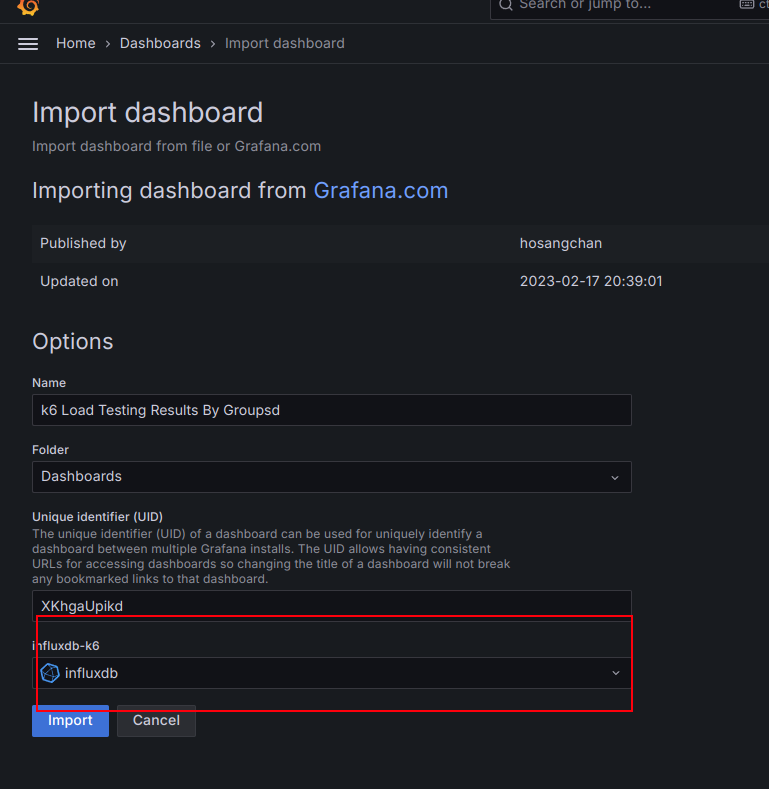Edit the UID field XKhgaUpikd
The width and height of the screenshot is (769, 789).
tap(332, 606)
